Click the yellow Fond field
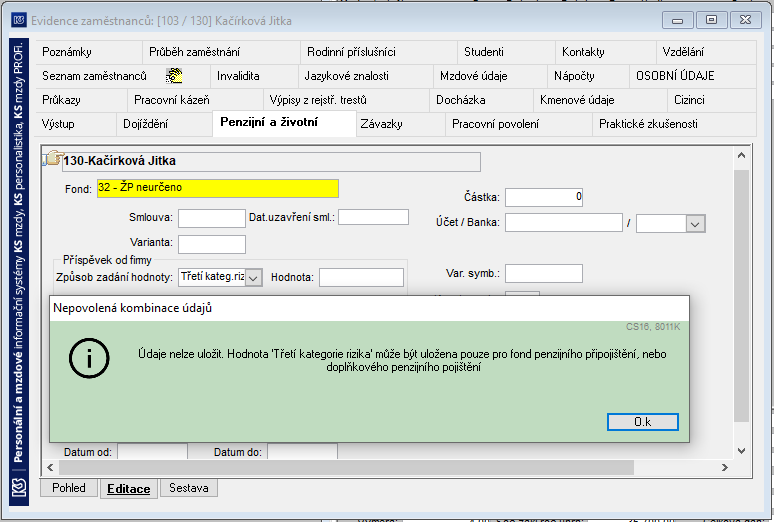774x522 pixels. point(218,188)
